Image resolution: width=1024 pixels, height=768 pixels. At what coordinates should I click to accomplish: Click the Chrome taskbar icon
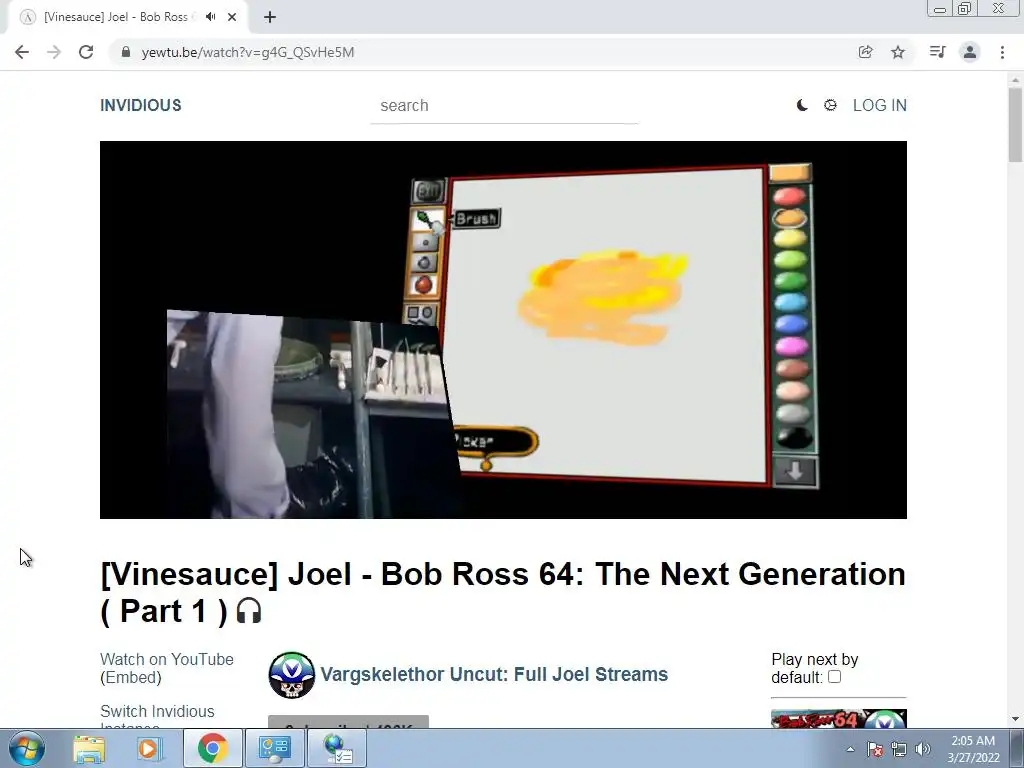tap(212, 748)
